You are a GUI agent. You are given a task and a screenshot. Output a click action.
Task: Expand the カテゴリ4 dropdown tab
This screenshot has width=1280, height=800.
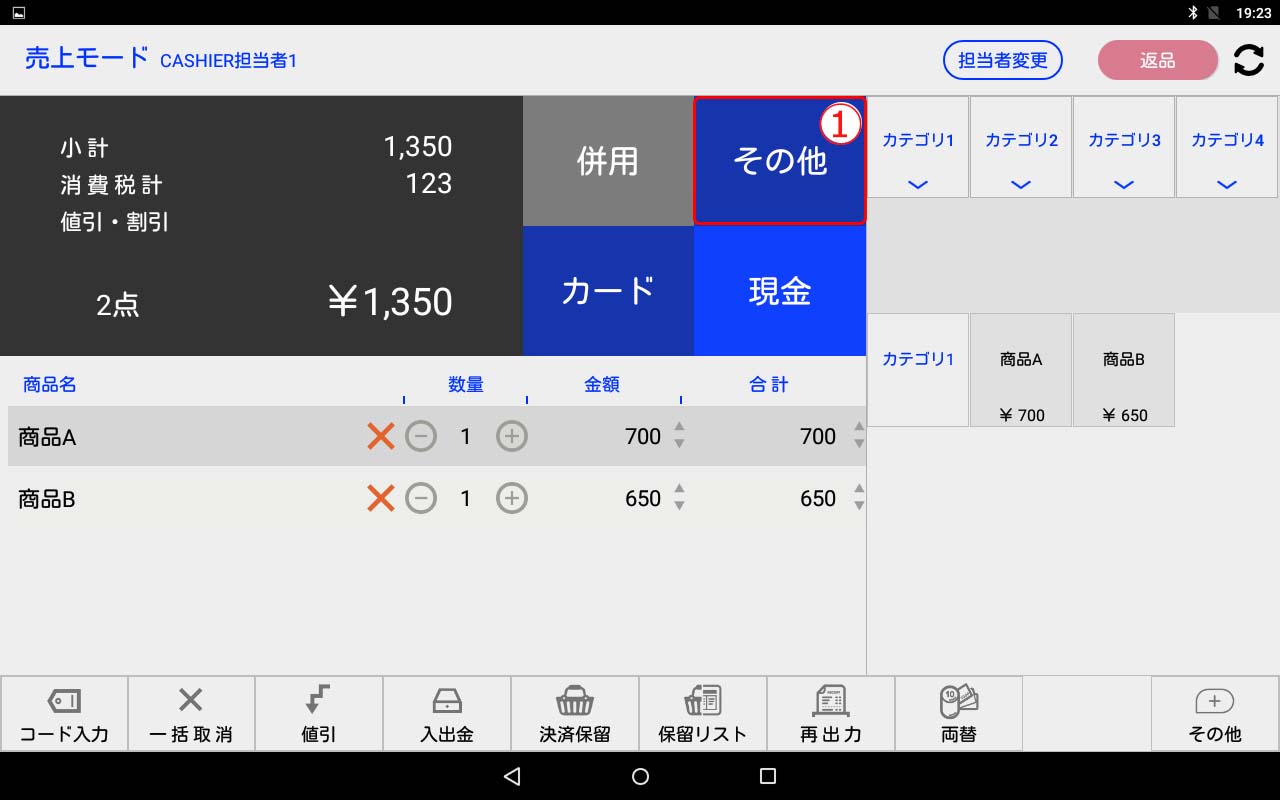1227,147
